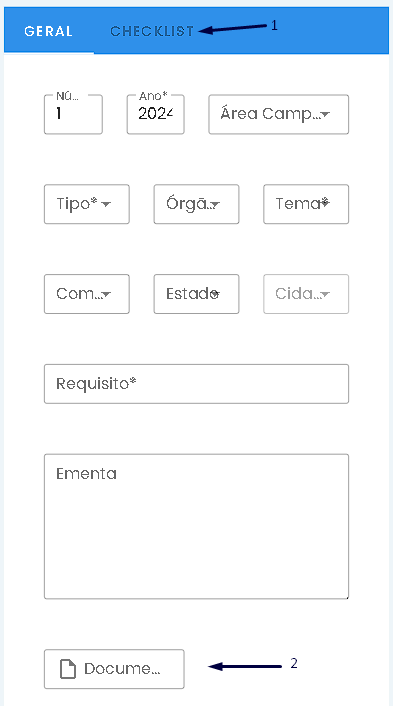Open the disabled Cida... dropdown

coord(306,294)
